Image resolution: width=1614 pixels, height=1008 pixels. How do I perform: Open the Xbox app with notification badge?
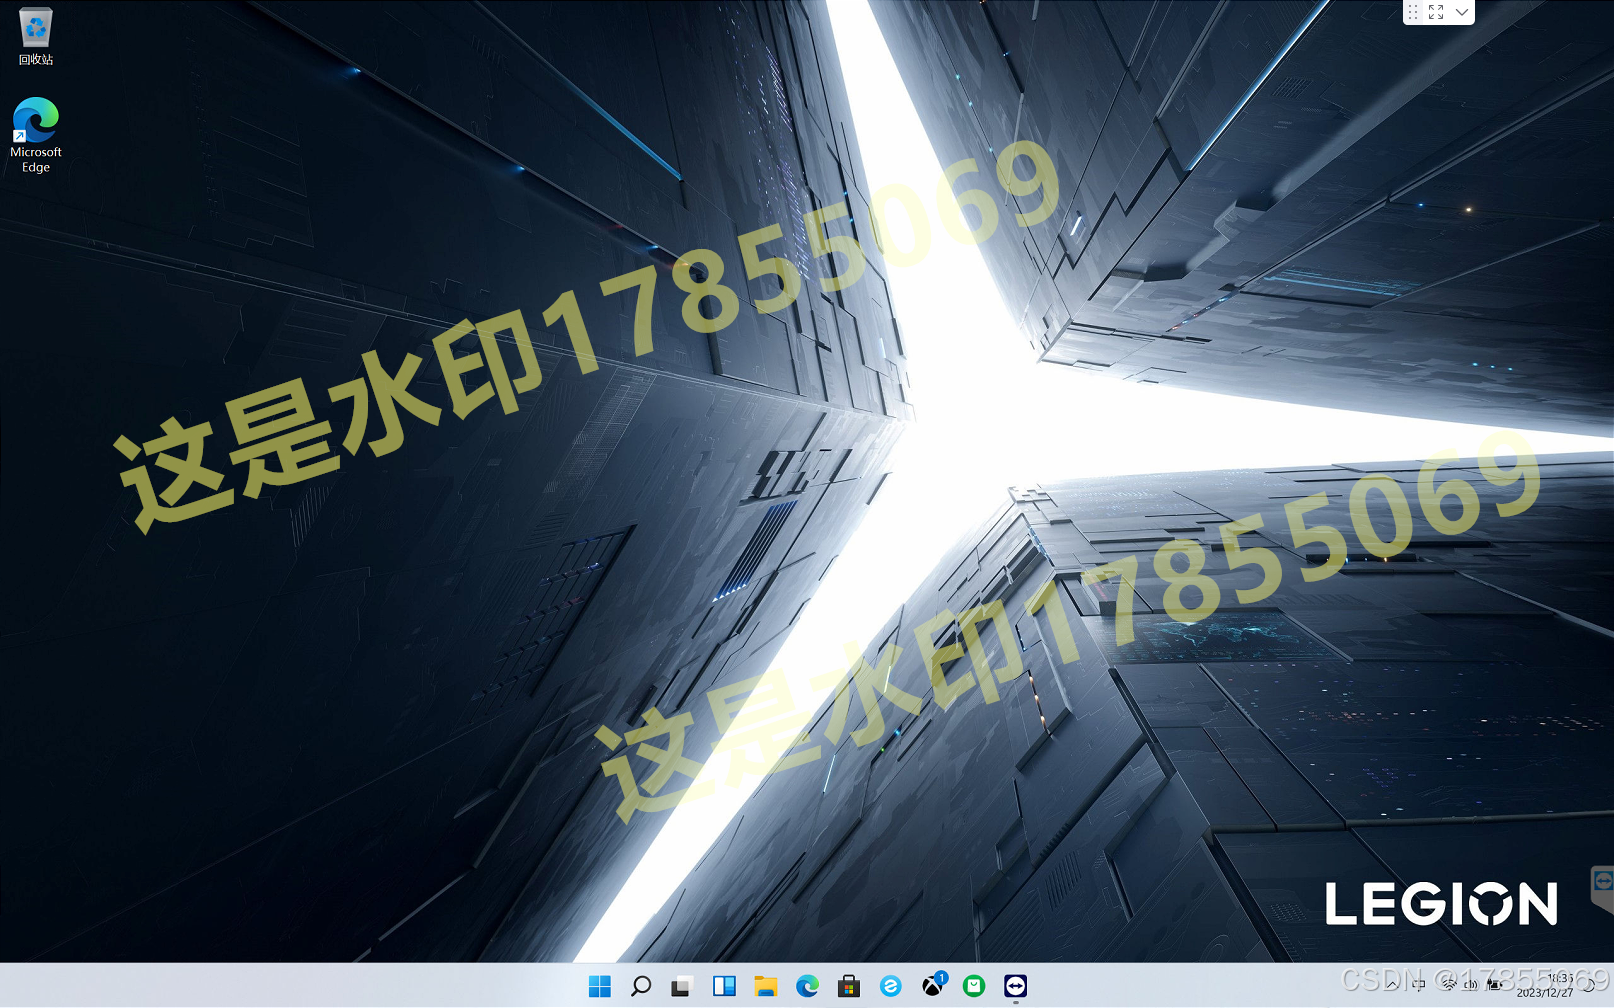(x=933, y=985)
